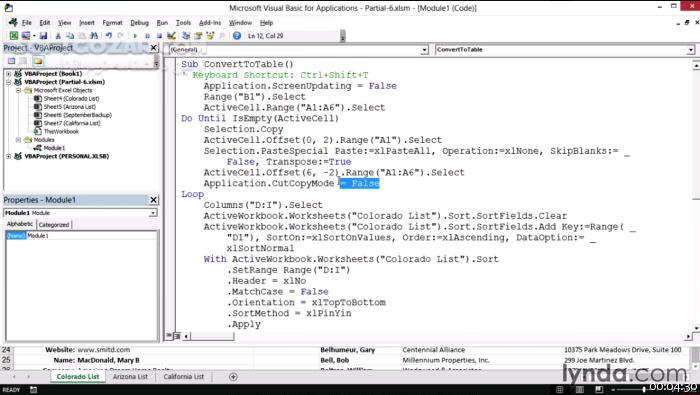
Task: Expand VBAProject (PERSONAL.XLSB) tree node
Action: point(8,156)
